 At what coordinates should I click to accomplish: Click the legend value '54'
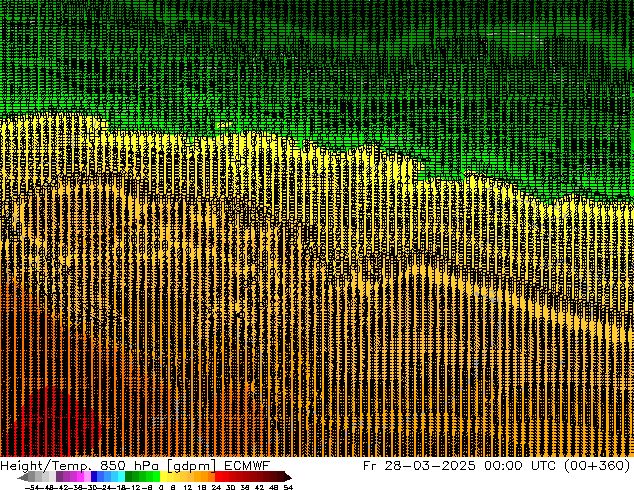point(288,487)
